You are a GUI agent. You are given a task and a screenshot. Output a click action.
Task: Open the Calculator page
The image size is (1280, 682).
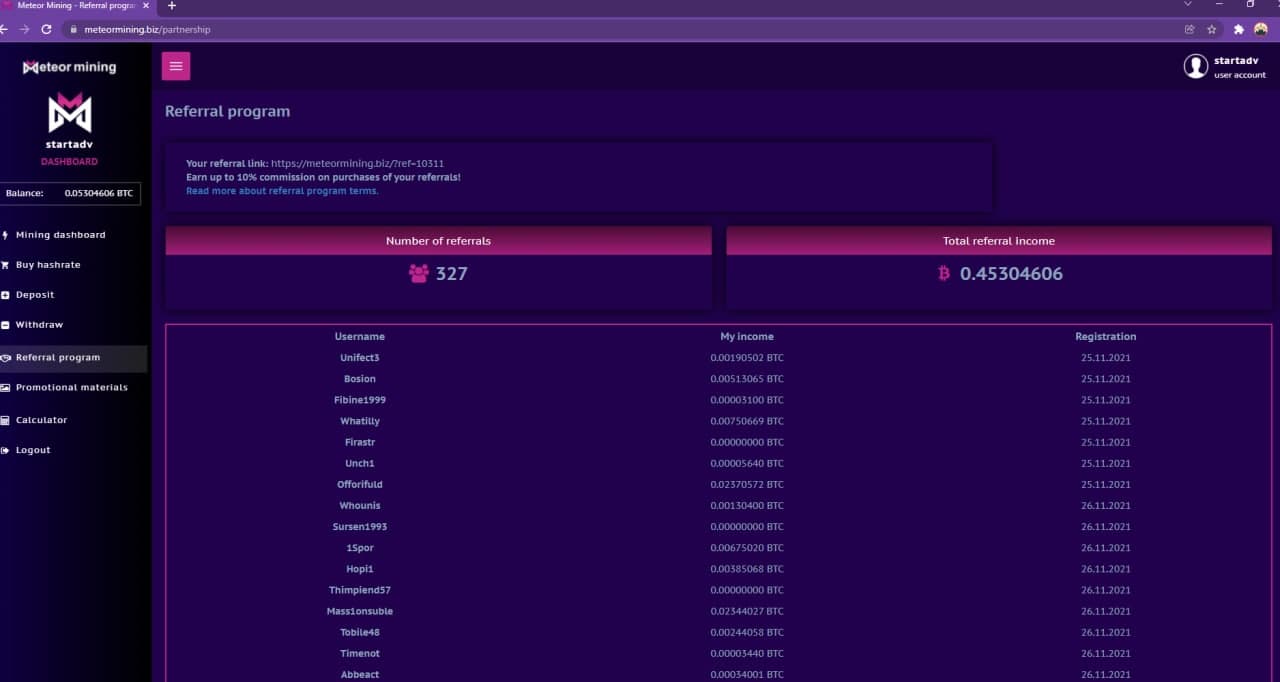41,420
